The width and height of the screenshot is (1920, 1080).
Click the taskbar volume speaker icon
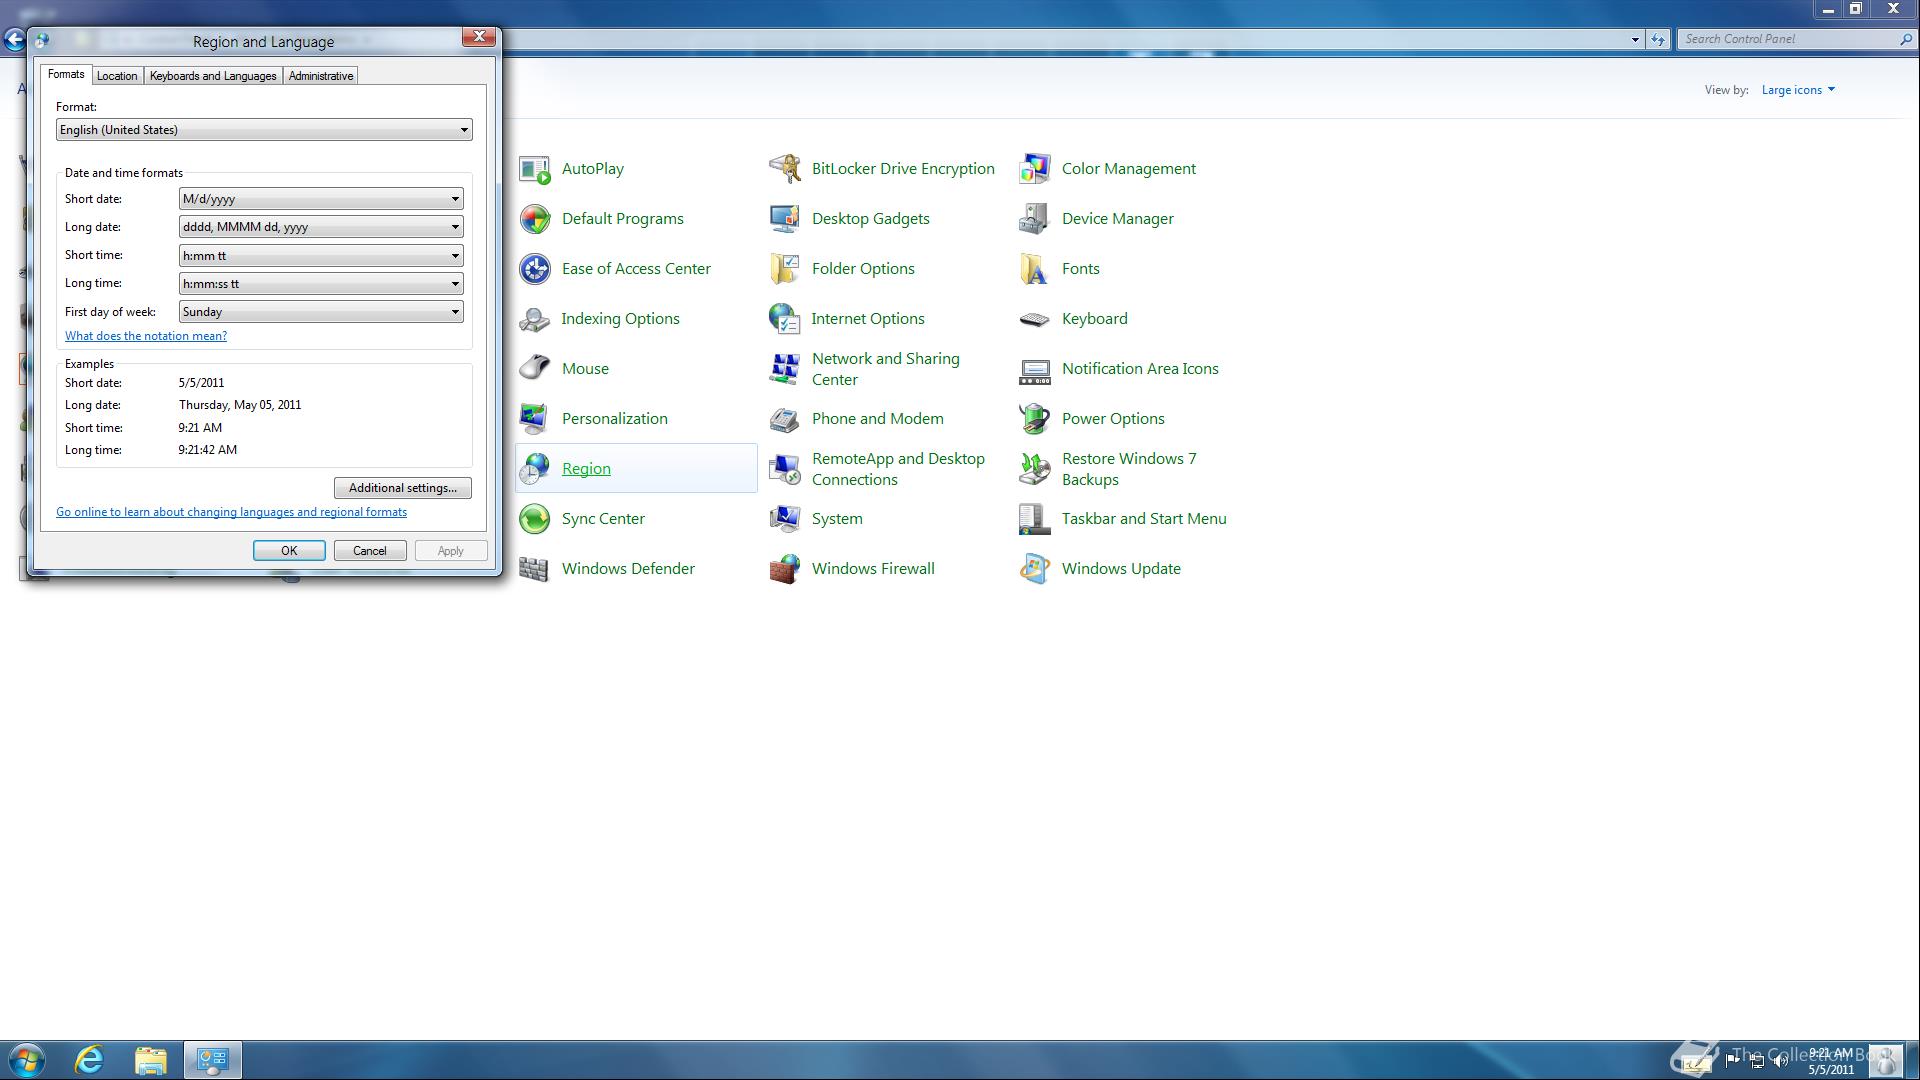[x=1780, y=1061]
